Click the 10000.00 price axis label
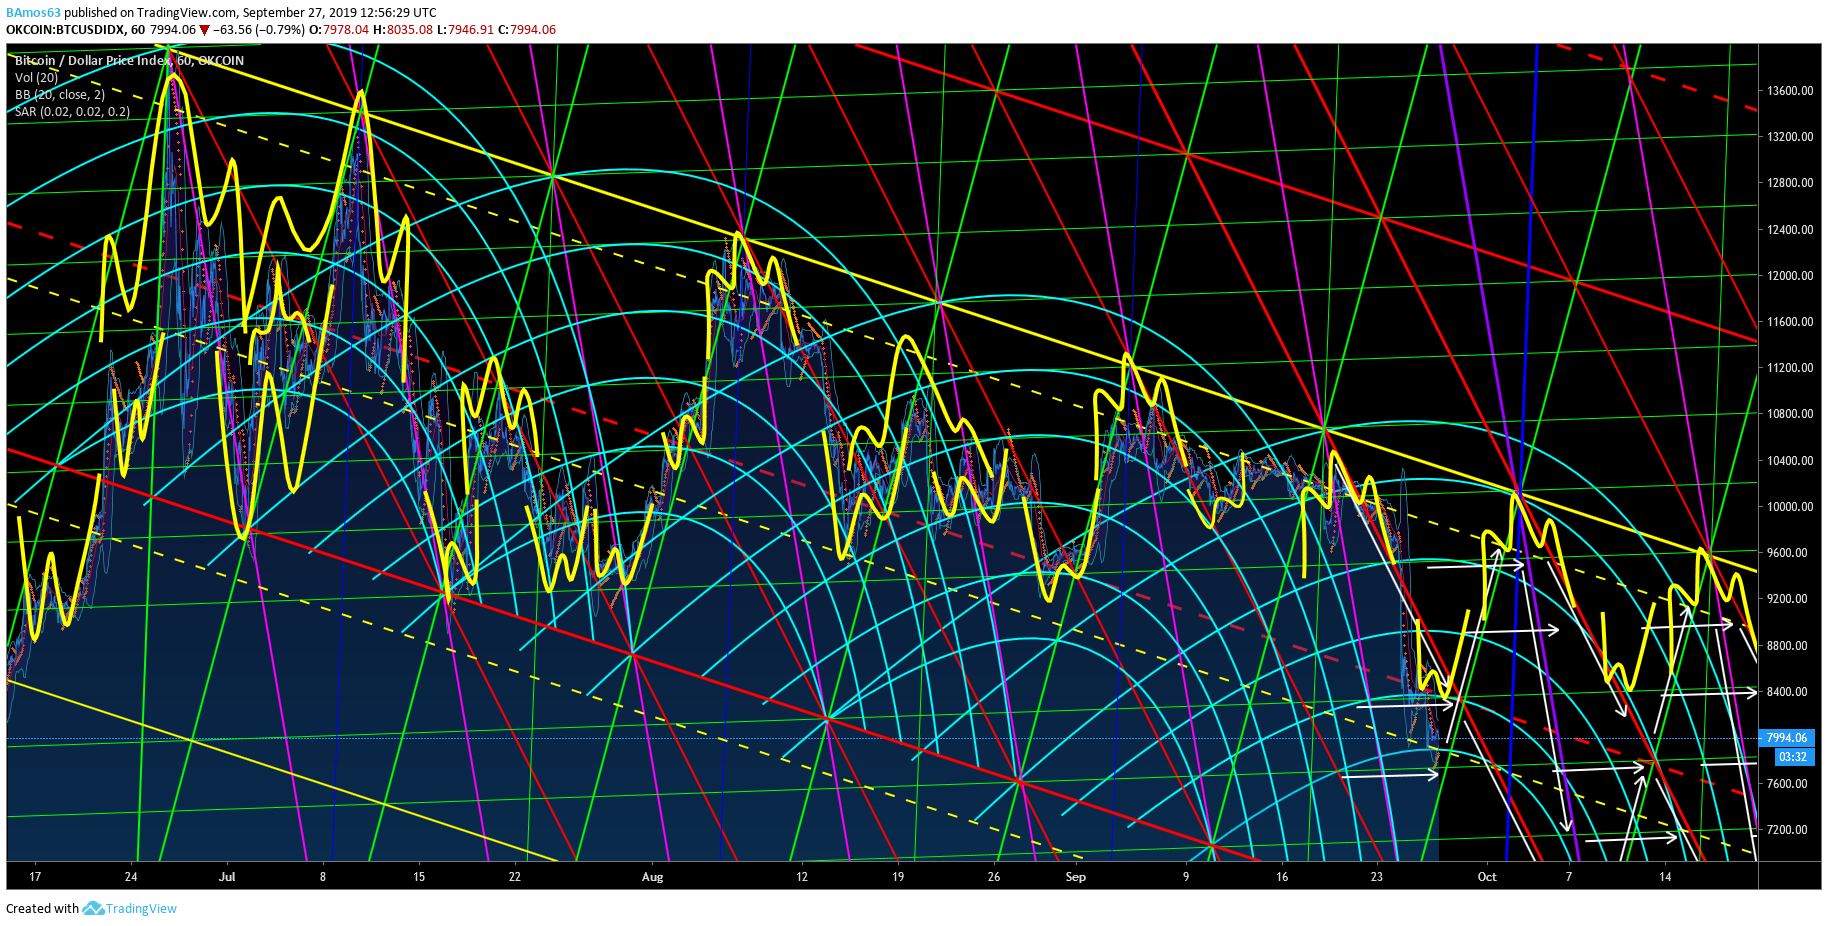Viewport: 1828px width, 926px height. point(1790,507)
